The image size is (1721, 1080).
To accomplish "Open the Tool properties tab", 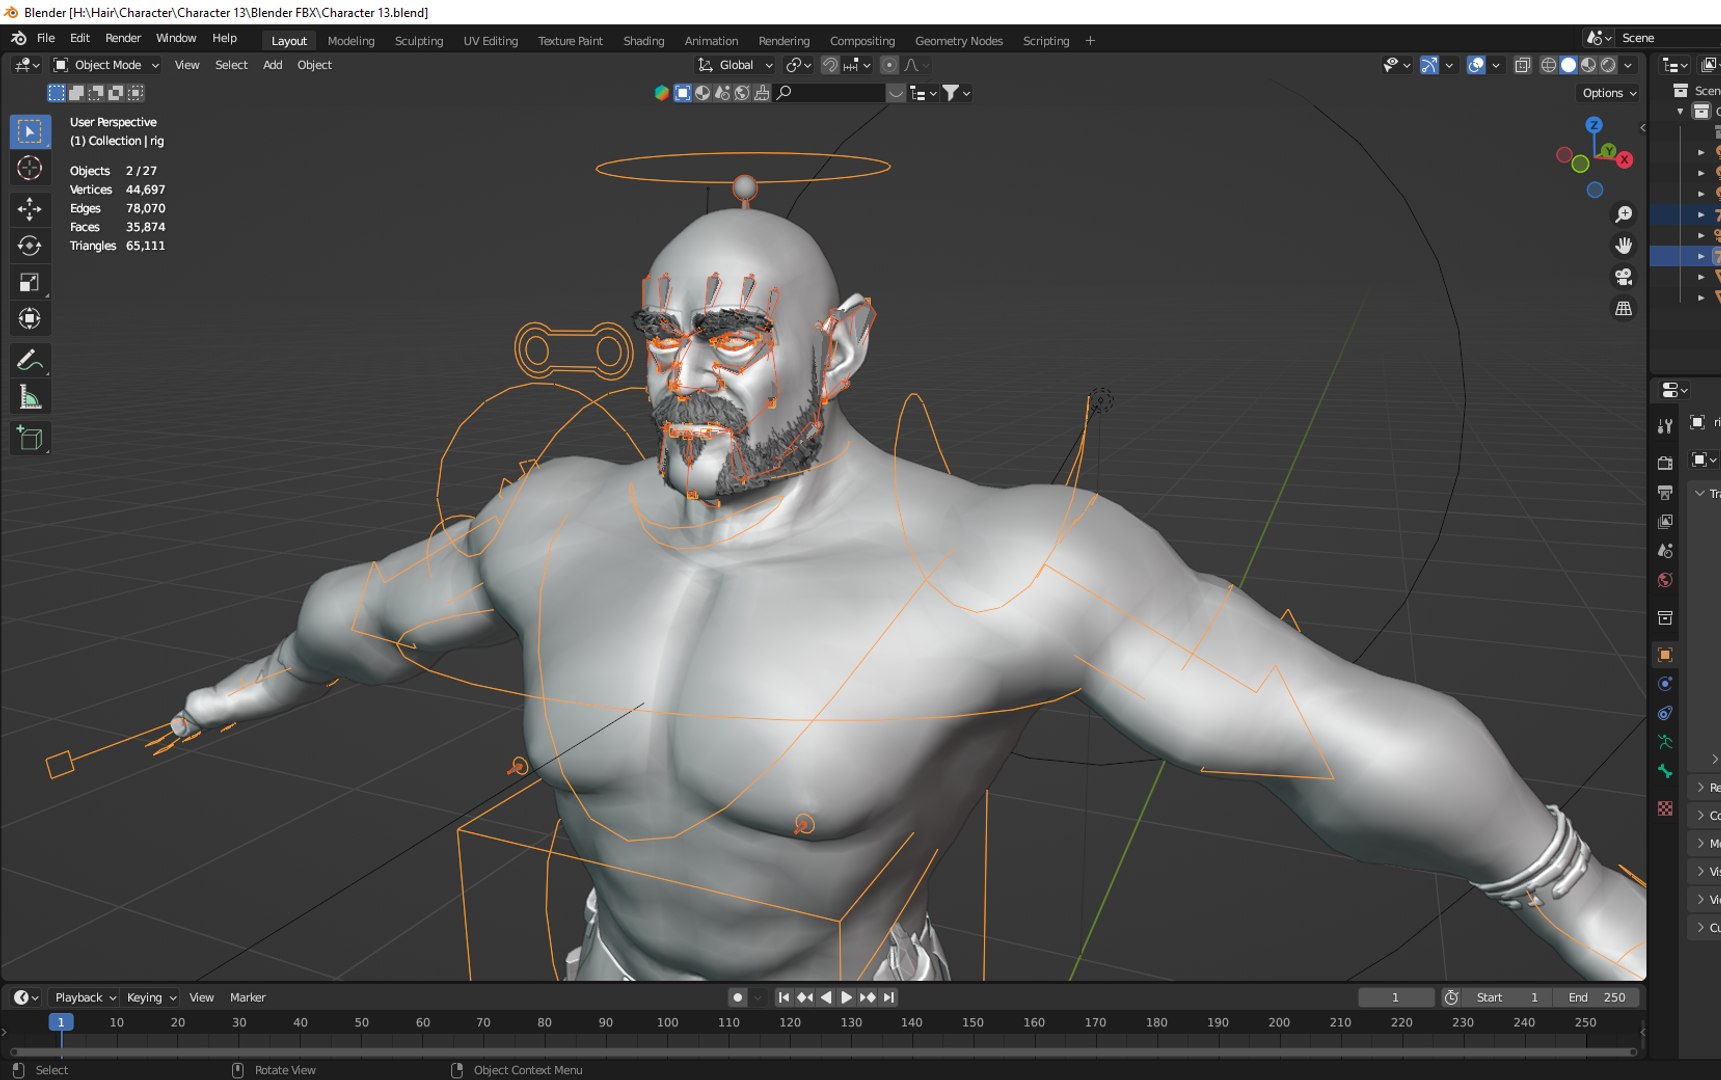I will (1665, 426).
